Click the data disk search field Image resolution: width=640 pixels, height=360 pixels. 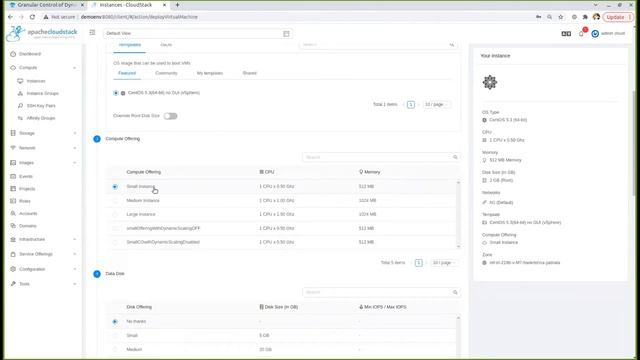point(376,292)
